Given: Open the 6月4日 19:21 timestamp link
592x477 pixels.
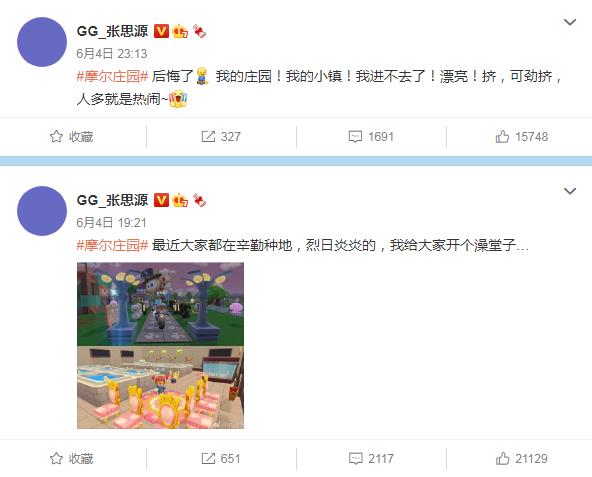Looking at the screenshot, I should (111, 222).
